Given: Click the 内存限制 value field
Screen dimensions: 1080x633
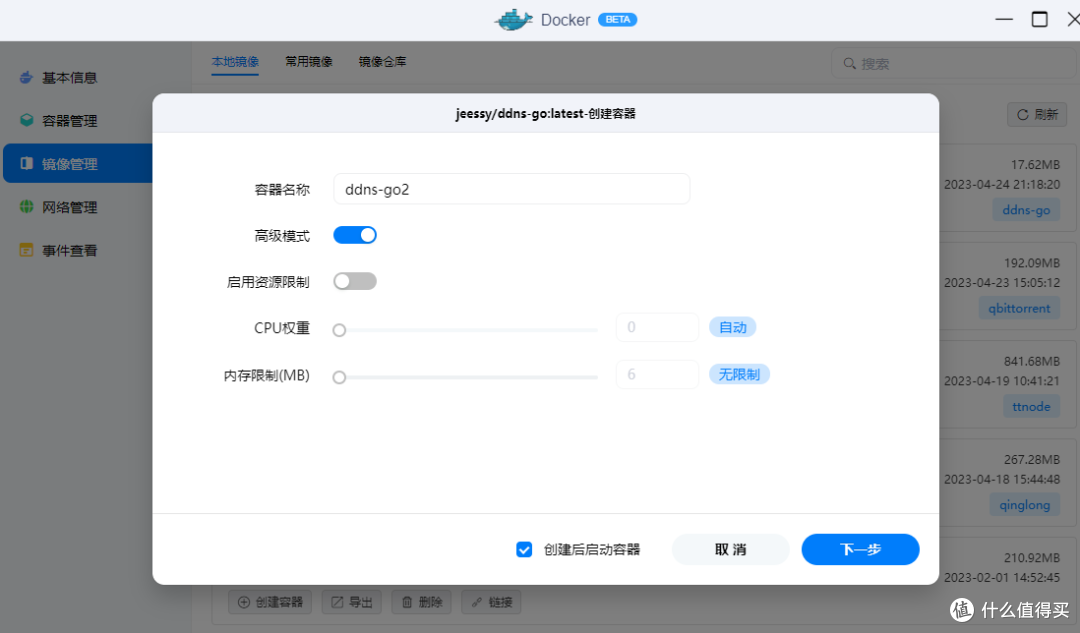Looking at the screenshot, I should pos(657,374).
